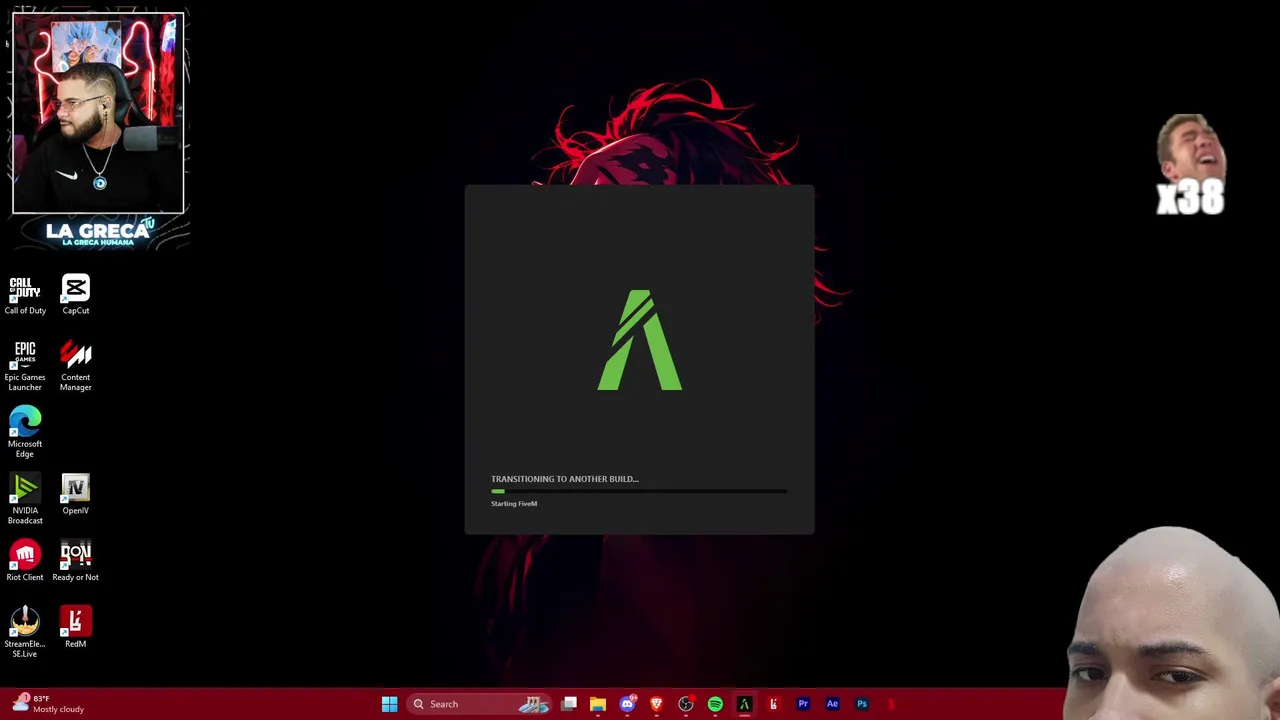Open RedM from the taskbar

[773, 704]
